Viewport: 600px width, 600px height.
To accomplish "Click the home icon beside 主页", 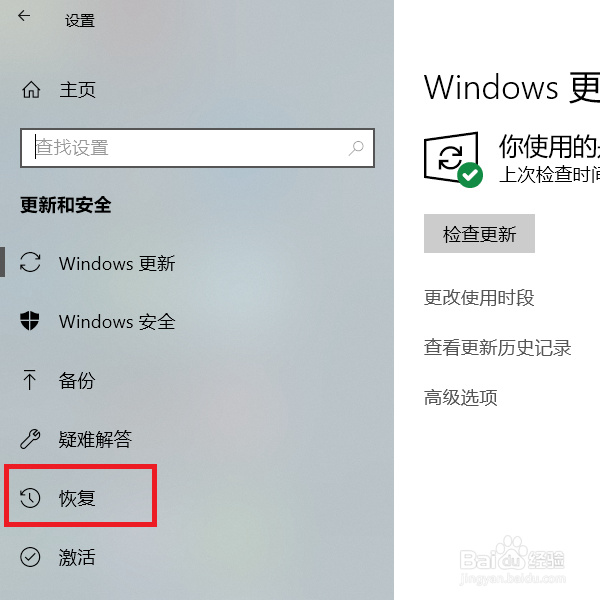I will point(31,90).
